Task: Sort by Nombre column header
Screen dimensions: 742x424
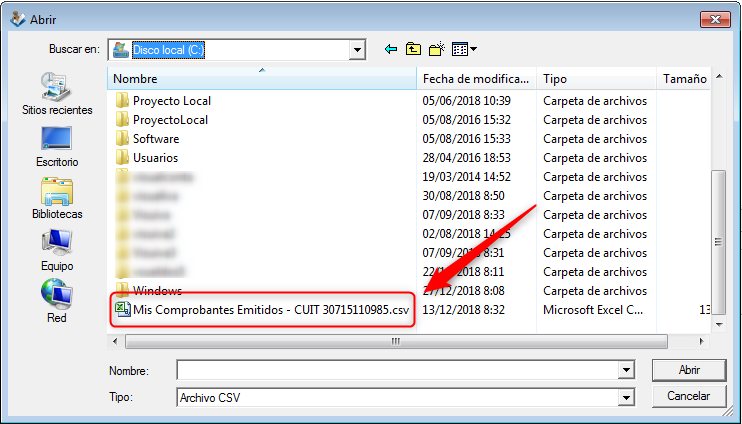Action: click(x=260, y=78)
